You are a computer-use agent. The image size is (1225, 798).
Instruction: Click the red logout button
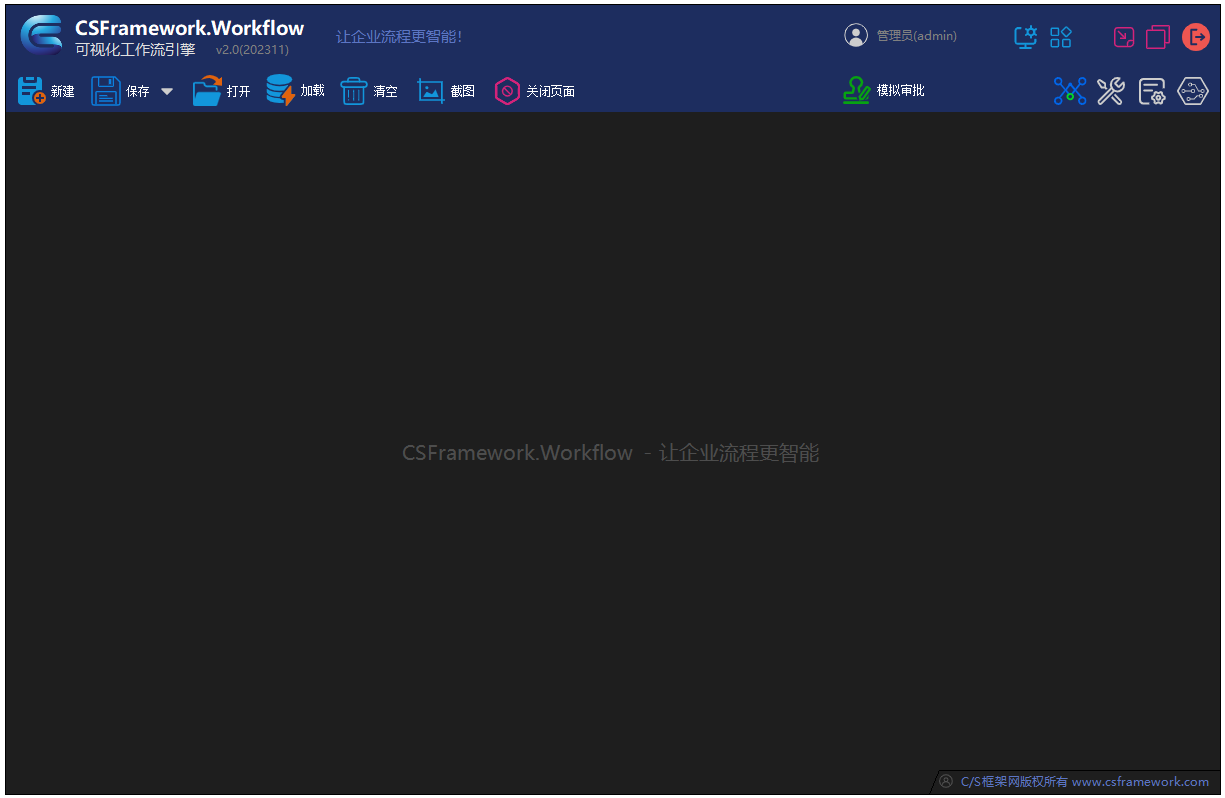coord(1196,36)
